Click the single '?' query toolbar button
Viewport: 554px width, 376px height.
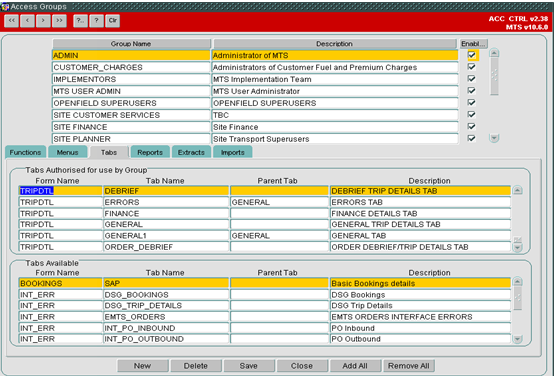pos(96,21)
